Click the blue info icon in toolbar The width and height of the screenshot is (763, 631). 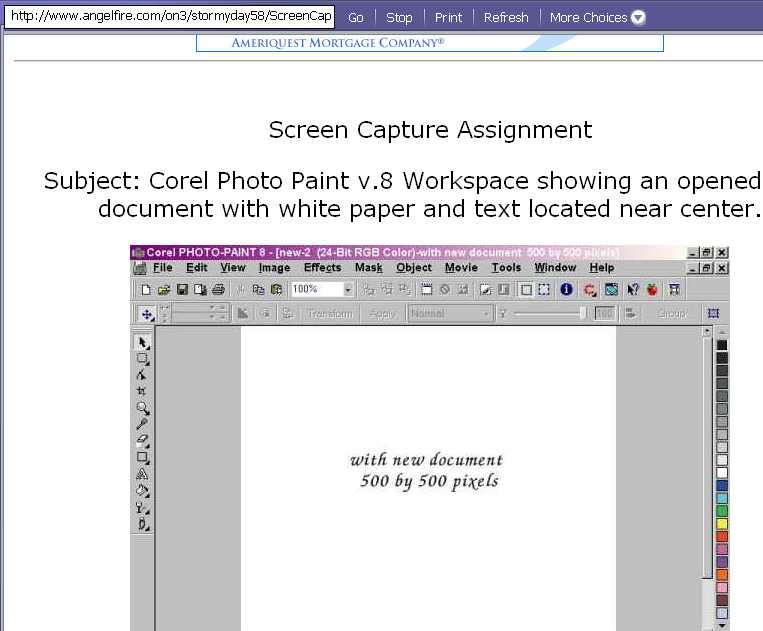tap(566, 290)
